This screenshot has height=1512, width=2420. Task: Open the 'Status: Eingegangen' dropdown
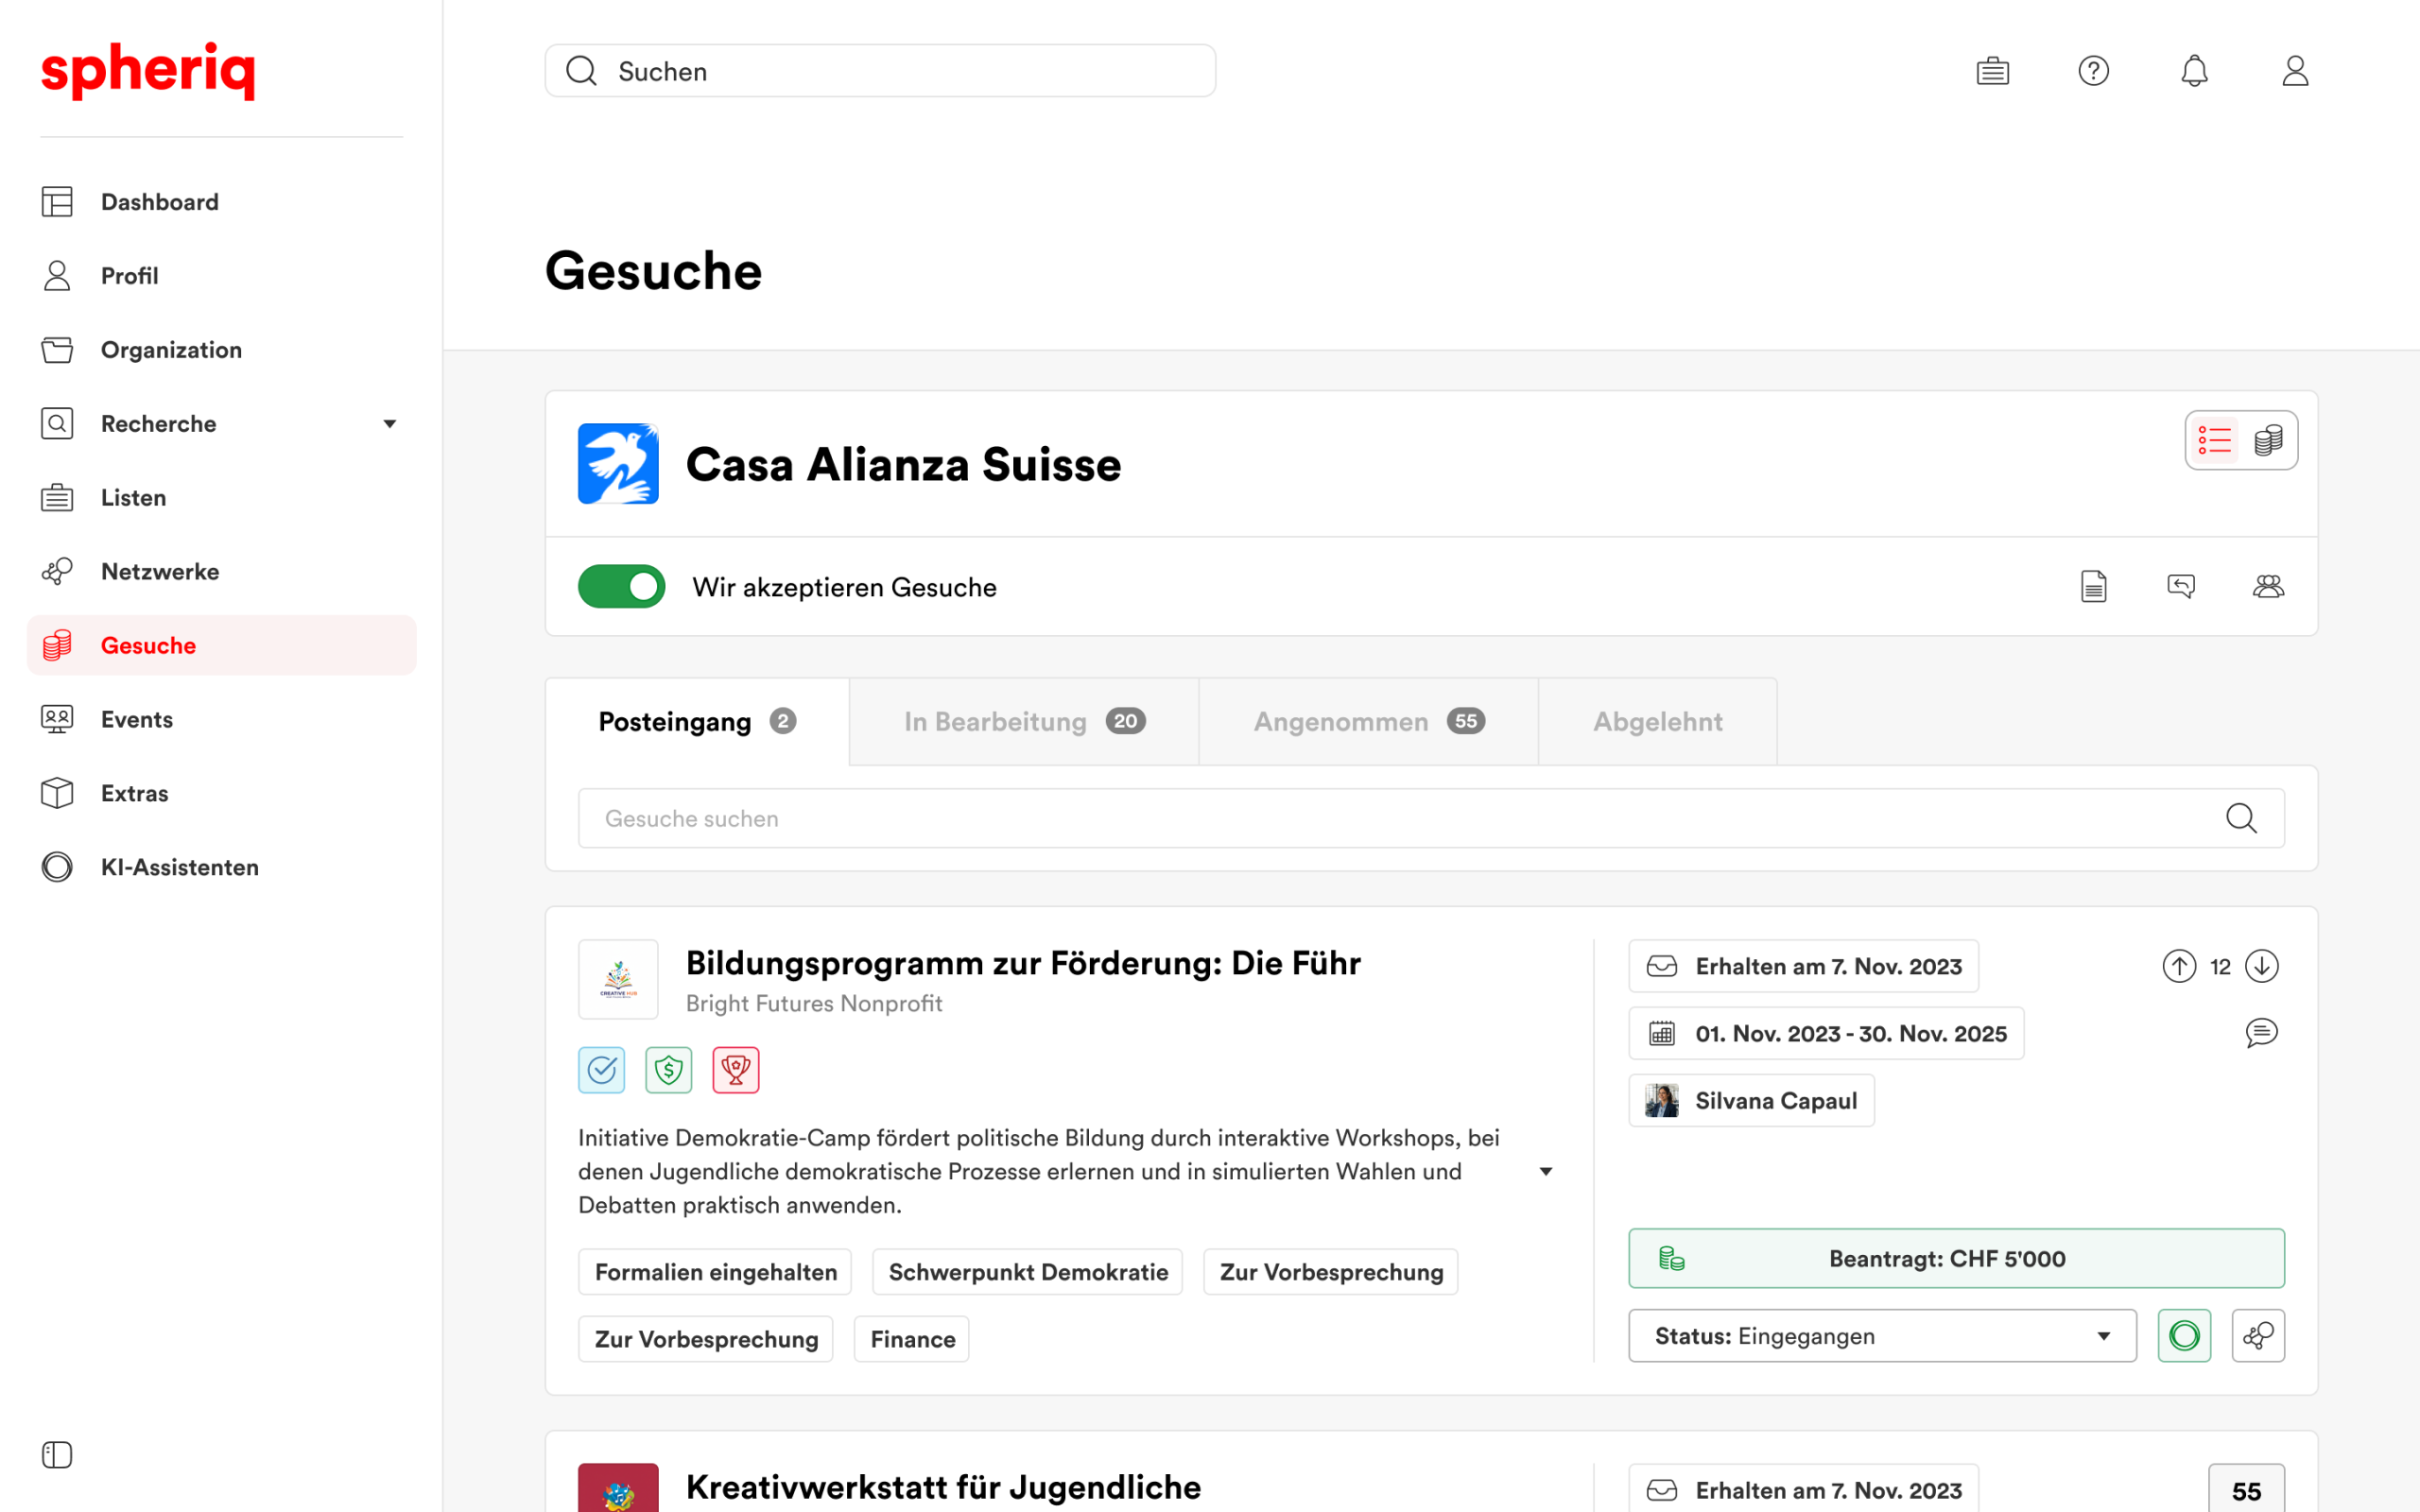[x=1881, y=1336]
